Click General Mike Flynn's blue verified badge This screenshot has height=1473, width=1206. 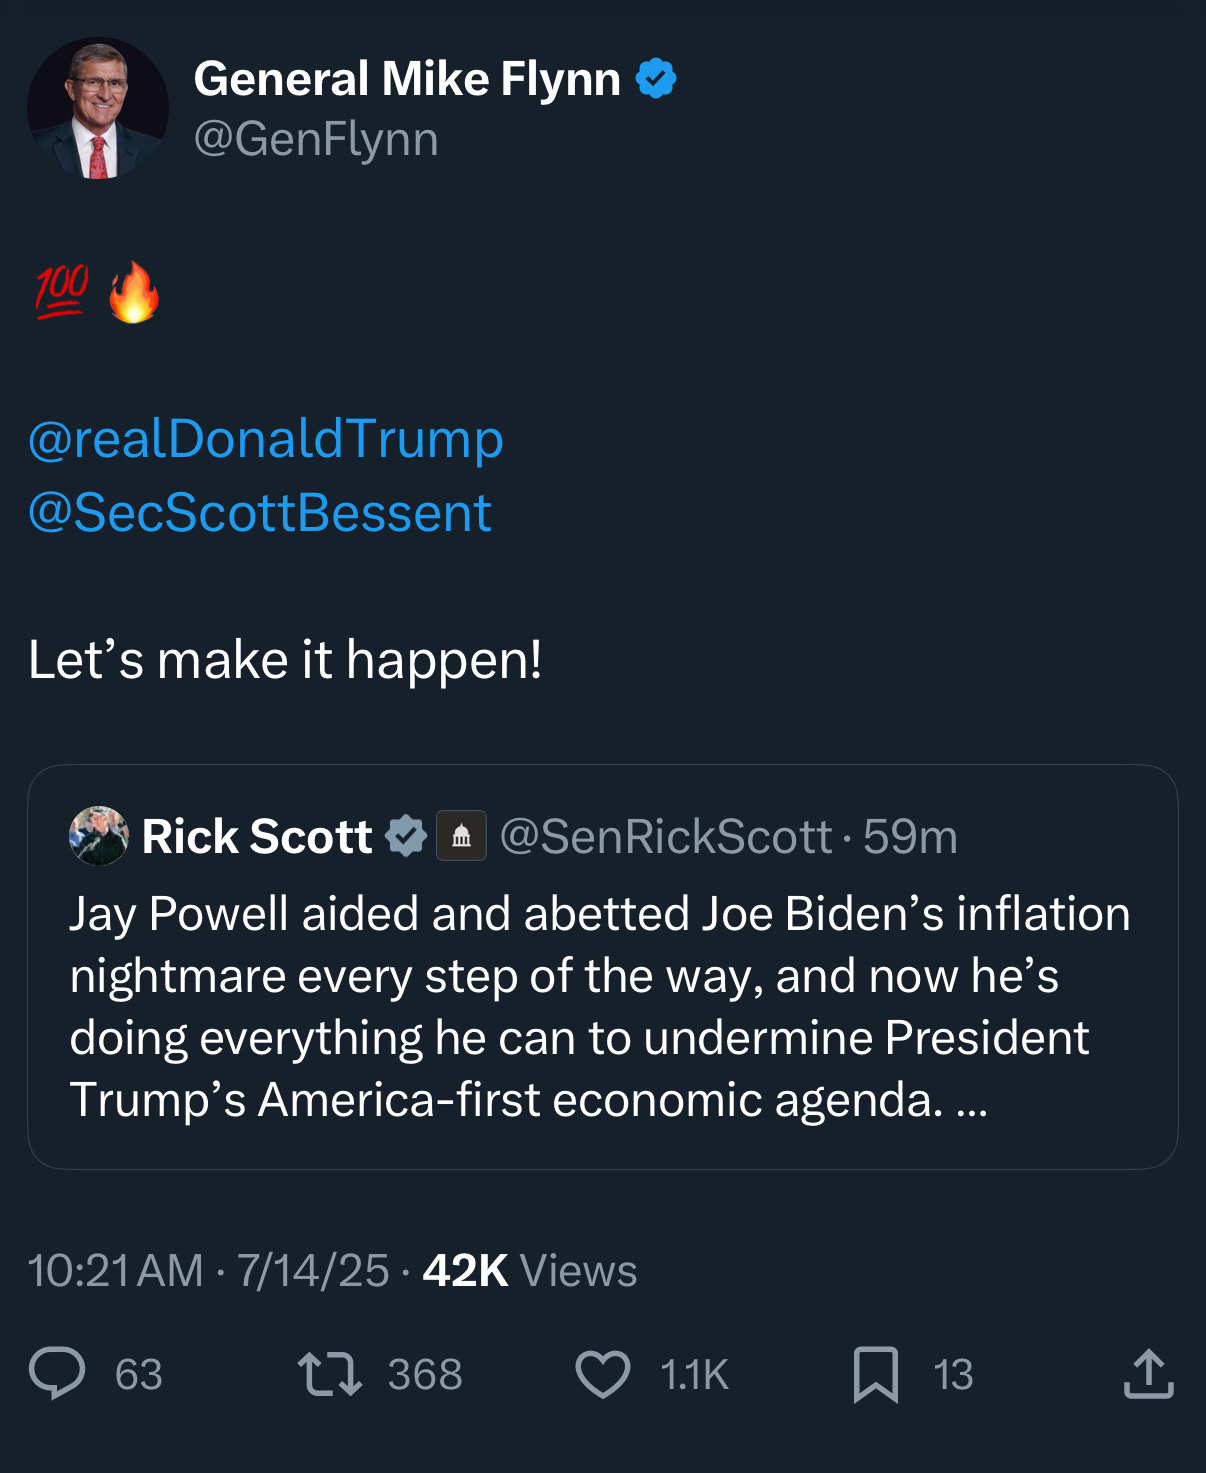click(656, 79)
